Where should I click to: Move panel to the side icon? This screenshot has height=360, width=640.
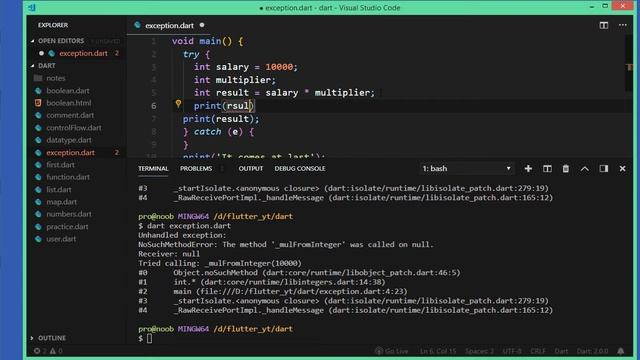tap(604, 169)
